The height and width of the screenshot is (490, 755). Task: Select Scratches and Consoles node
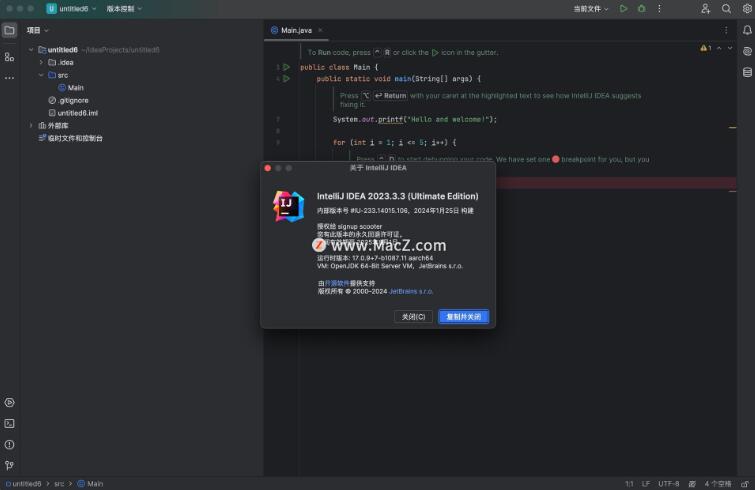point(70,138)
